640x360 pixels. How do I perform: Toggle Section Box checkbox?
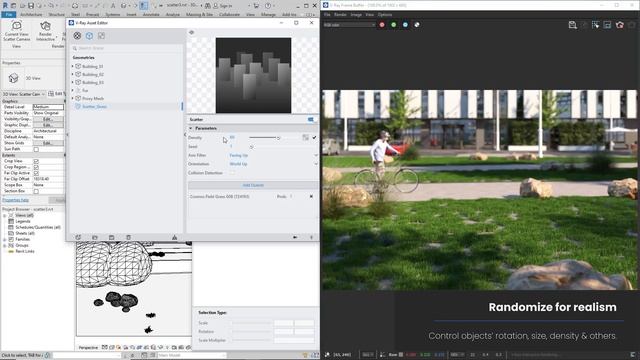pos(36,191)
